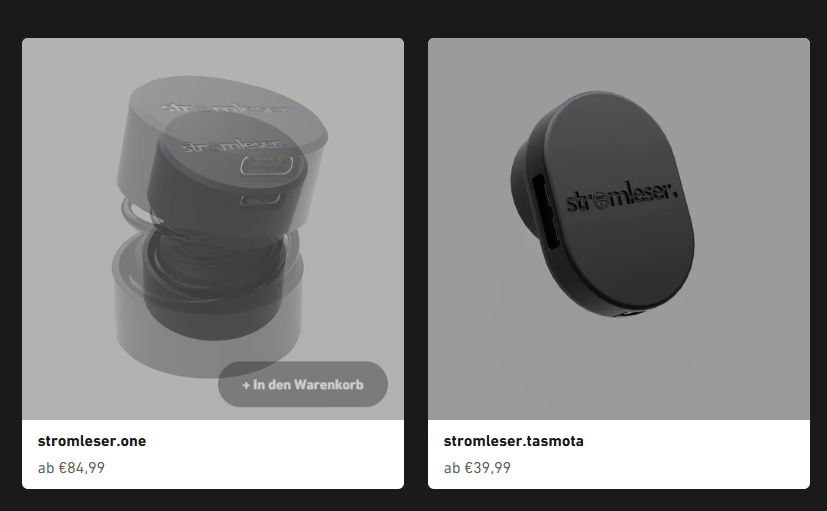Click the topmost stromleser logo on one device

click(x=226, y=108)
